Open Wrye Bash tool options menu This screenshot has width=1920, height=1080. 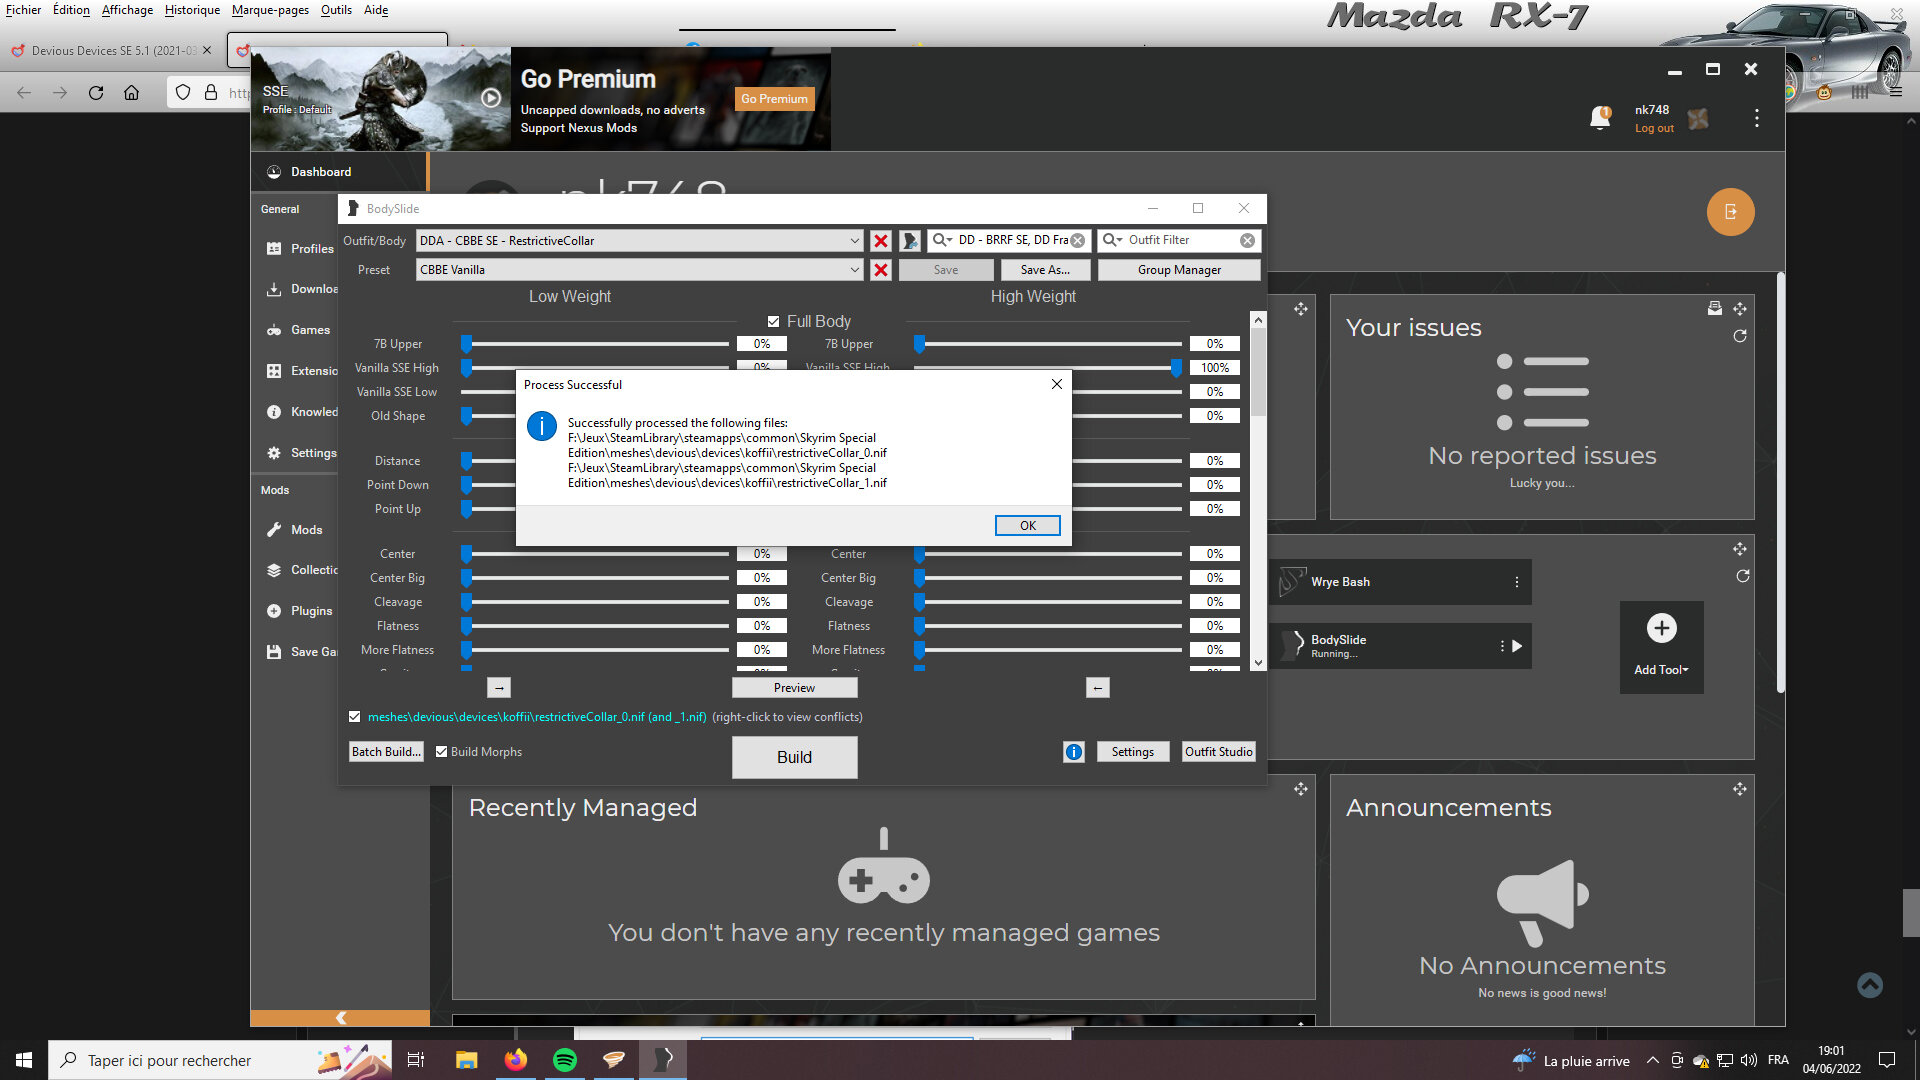pos(1517,582)
